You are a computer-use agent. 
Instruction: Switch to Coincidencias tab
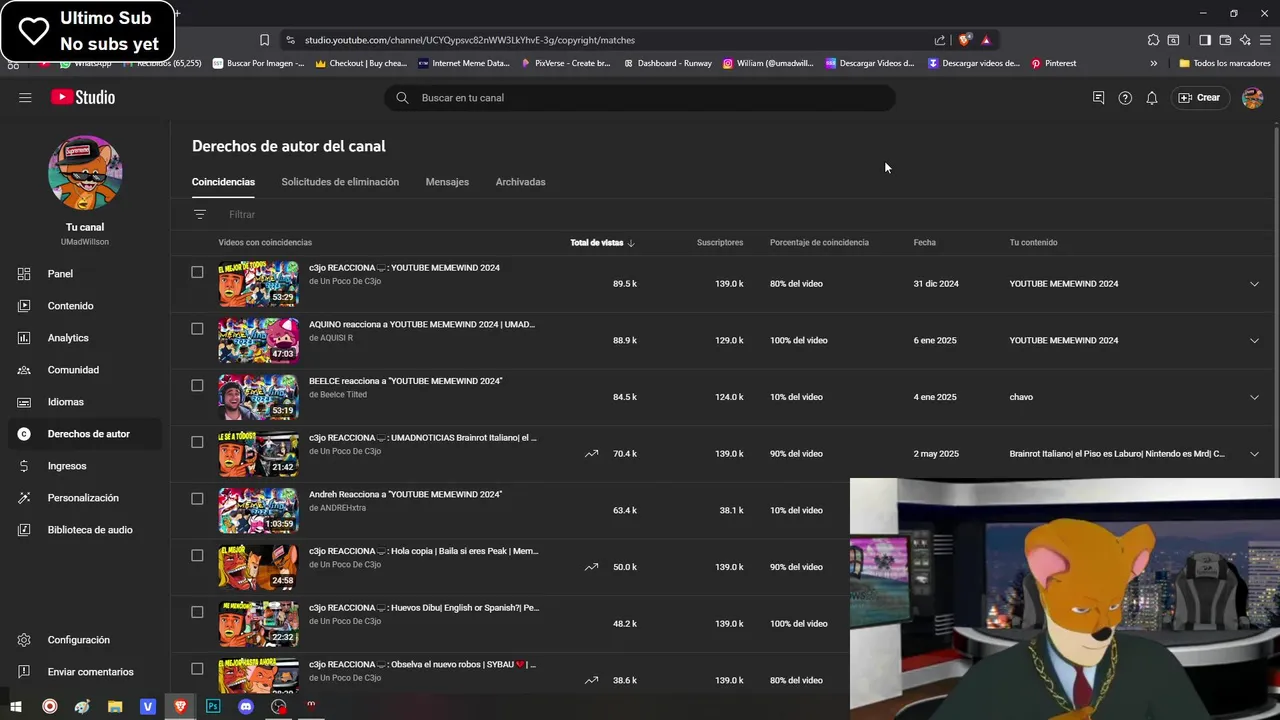click(x=223, y=182)
